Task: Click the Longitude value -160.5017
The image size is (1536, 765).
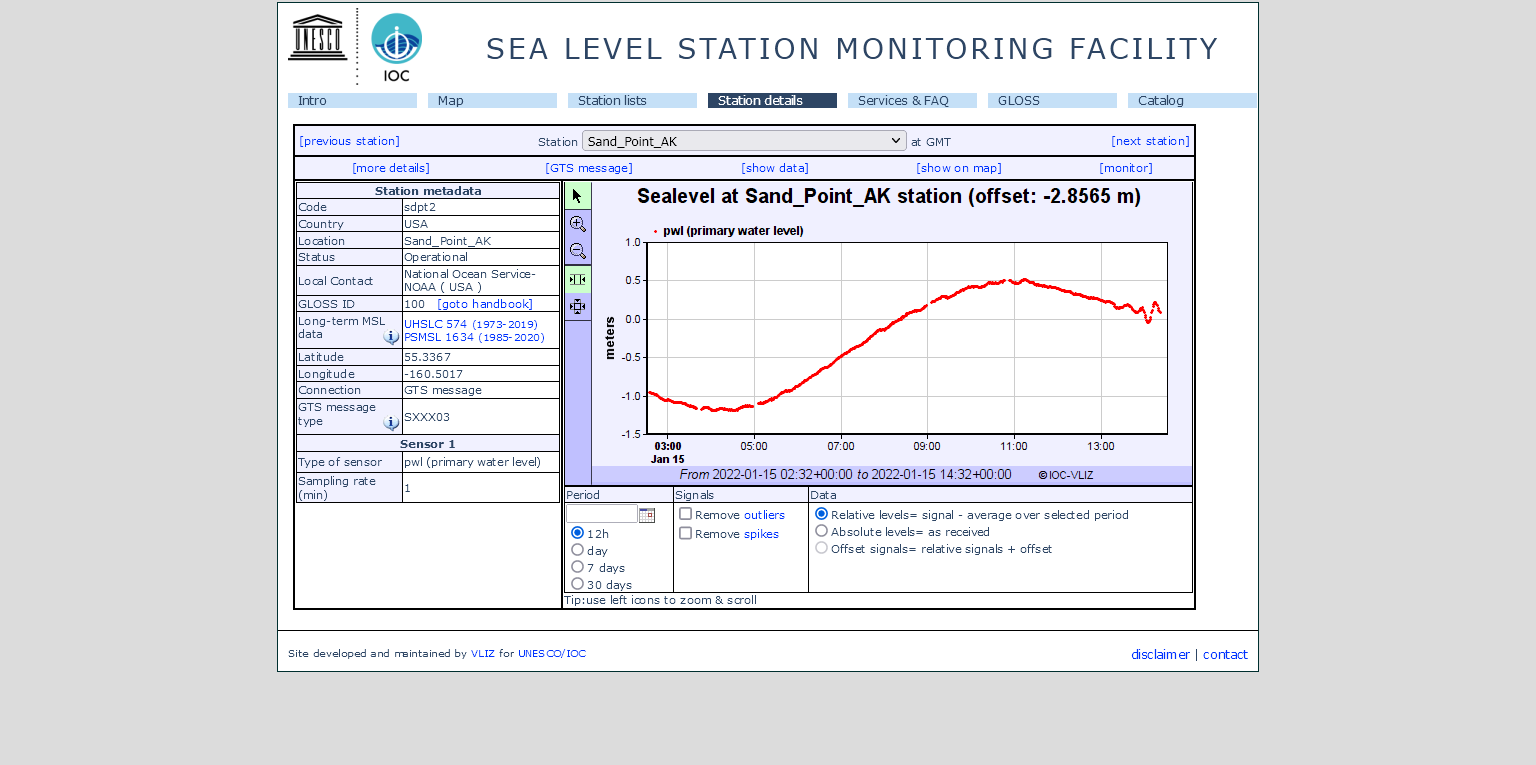Action: [433, 374]
